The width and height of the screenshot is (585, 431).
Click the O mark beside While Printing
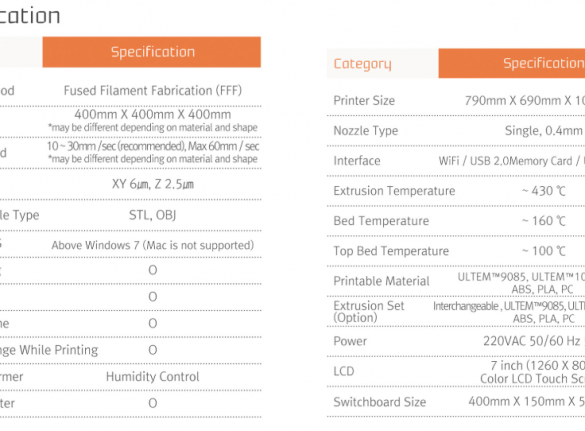(x=153, y=350)
